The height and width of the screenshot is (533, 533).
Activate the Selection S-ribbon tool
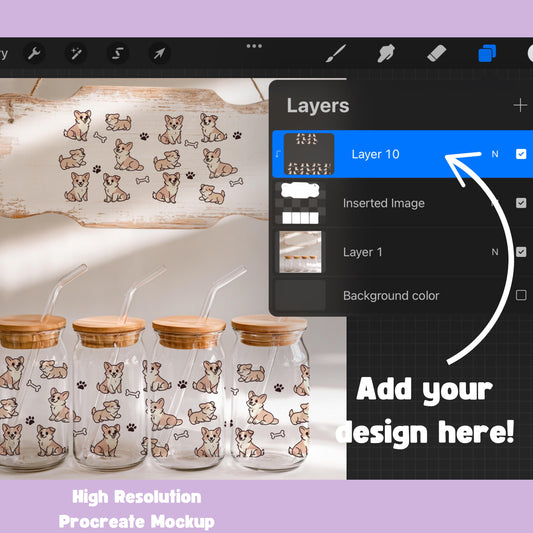[118, 53]
